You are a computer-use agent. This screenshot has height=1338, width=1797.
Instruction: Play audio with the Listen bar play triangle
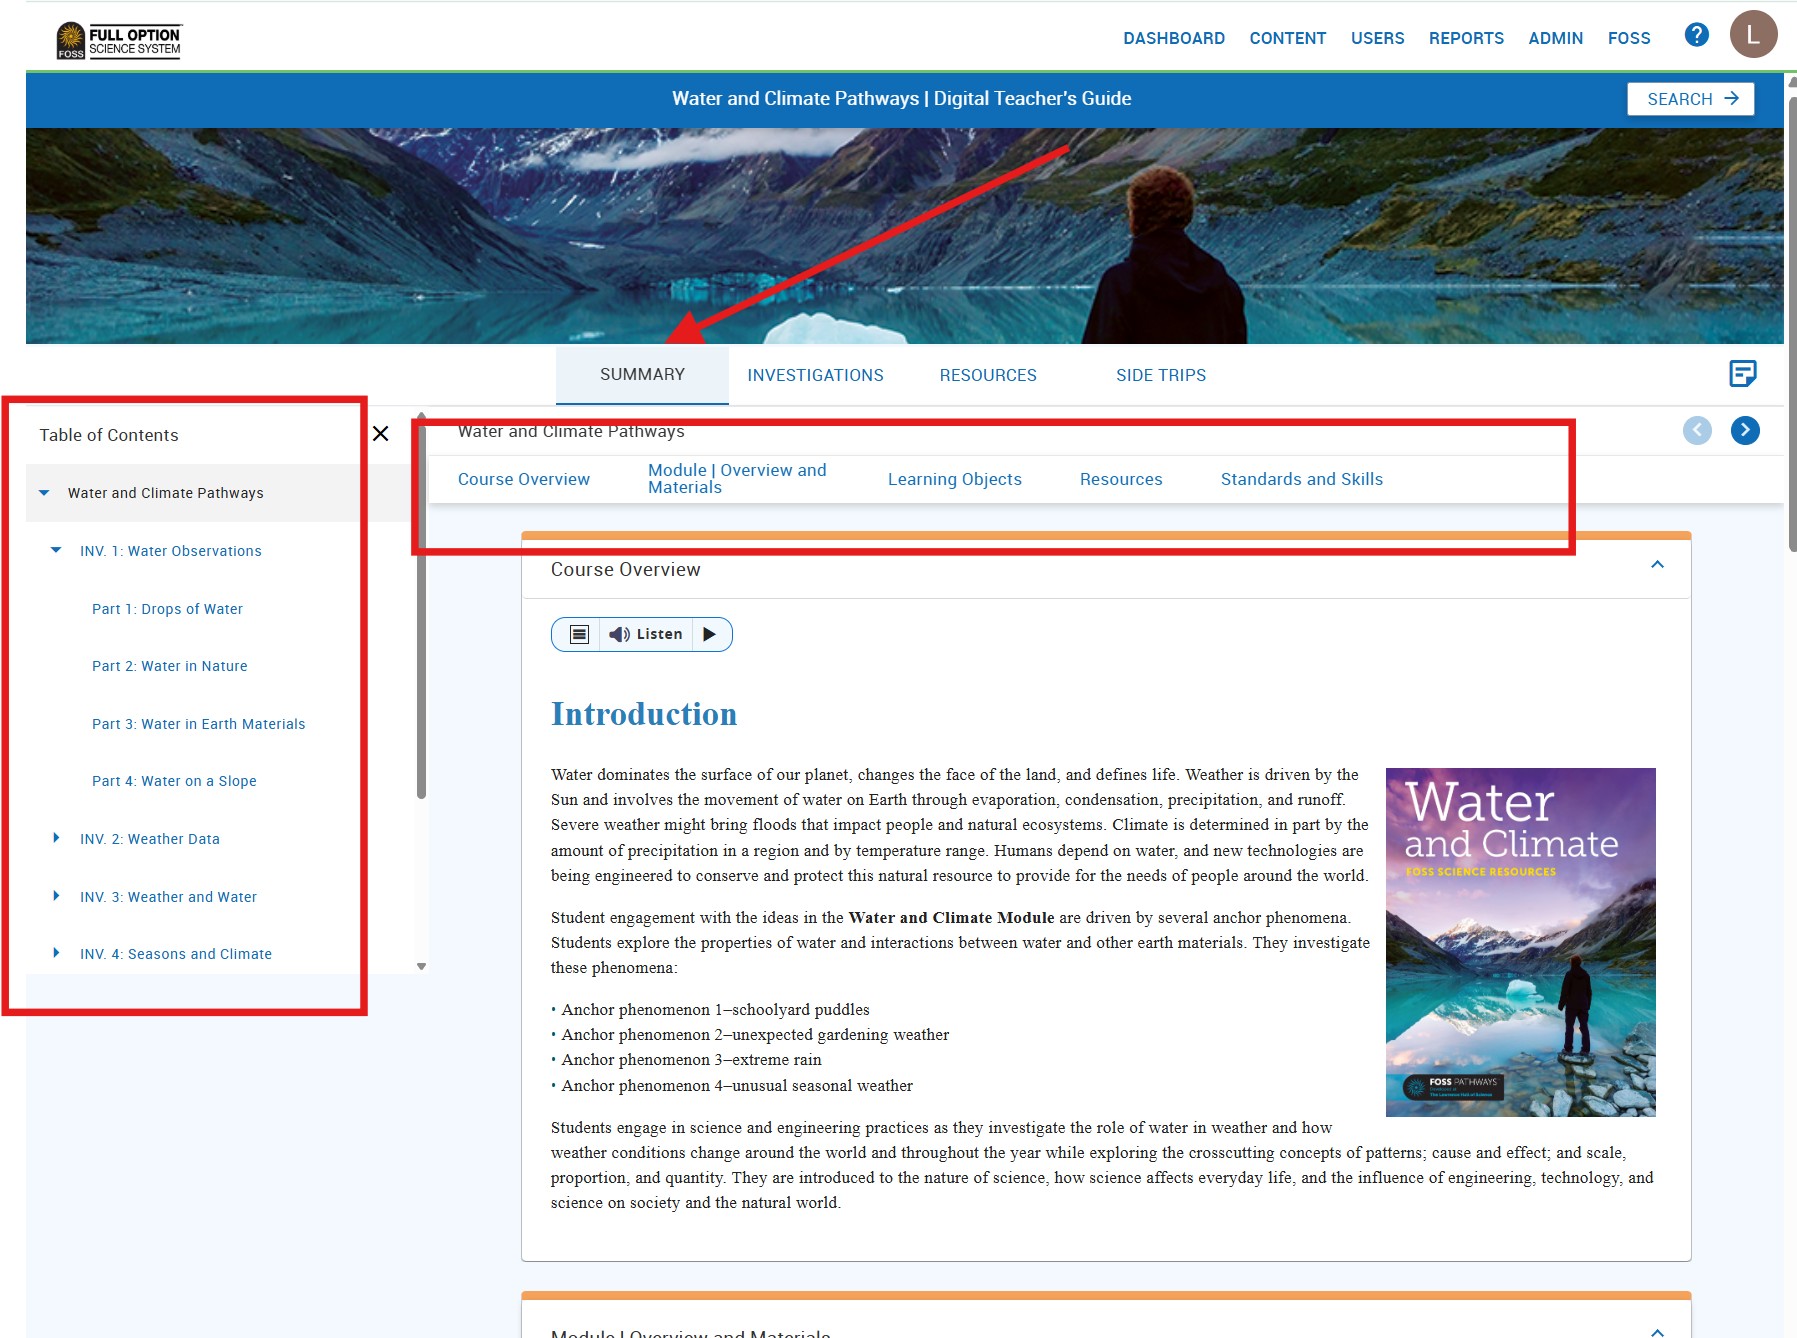click(x=710, y=634)
